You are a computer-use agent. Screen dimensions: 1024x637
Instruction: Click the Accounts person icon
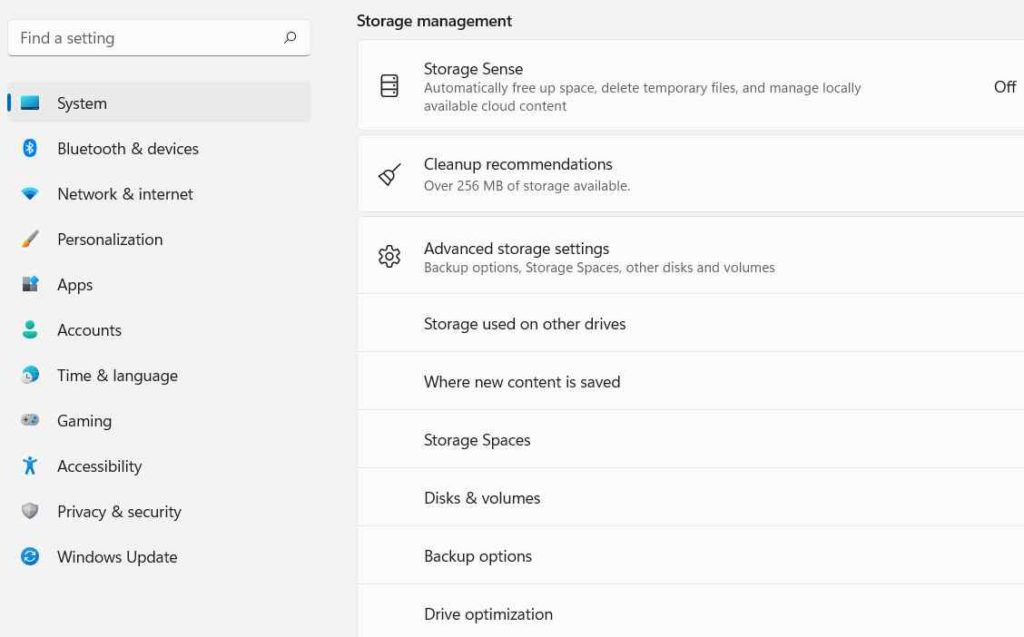pos(30,329)
